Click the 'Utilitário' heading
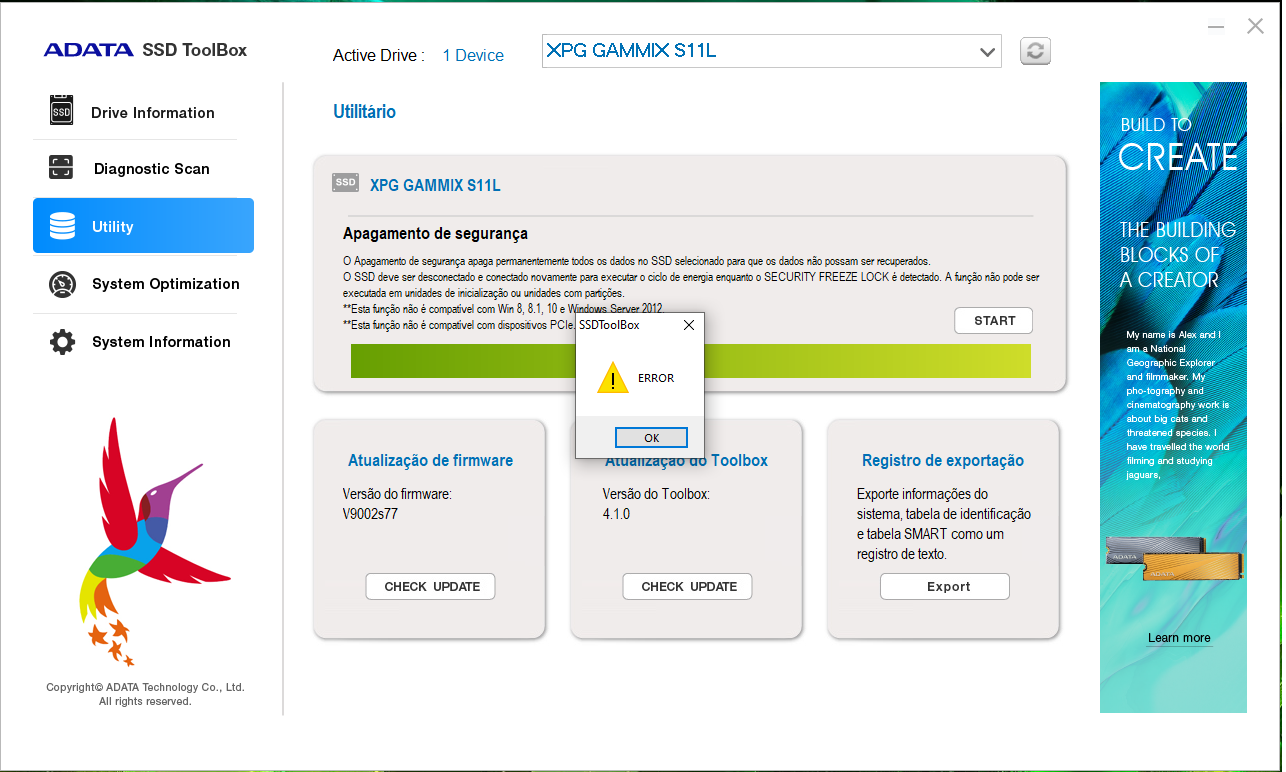This screenshot has width=1286, height=772. click(364, 112)
